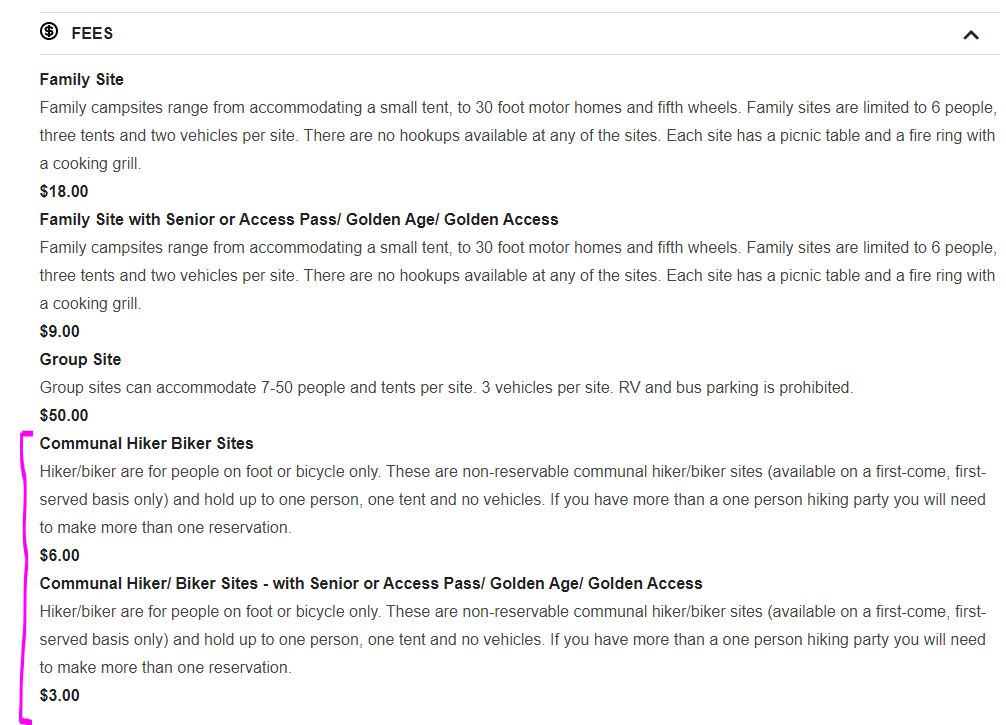Image resolution: width=1006 pixels, height=725 pixels.
Task: Click the dollar sign icon beside FEES
Action: [49, 31]
